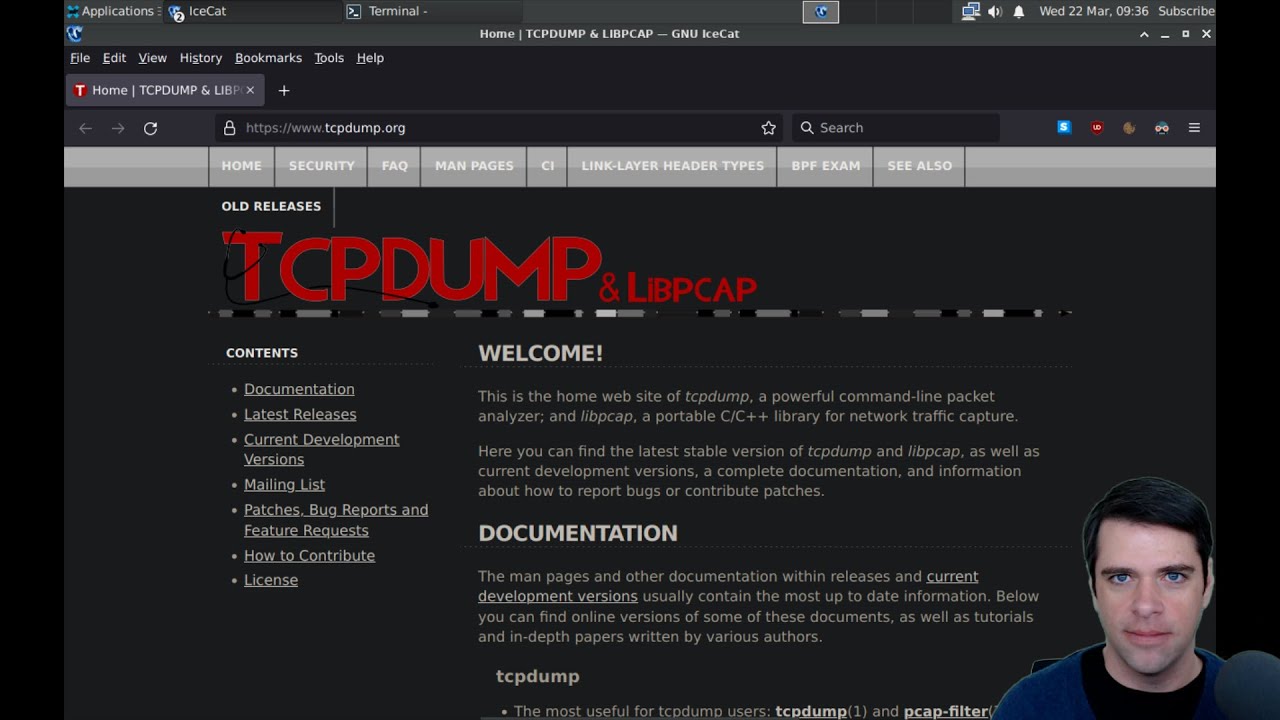The height and width of the screenshot is (720, 1280).
Task: Open the uBlock Origin extension
Action: [x=1097, y=128]
